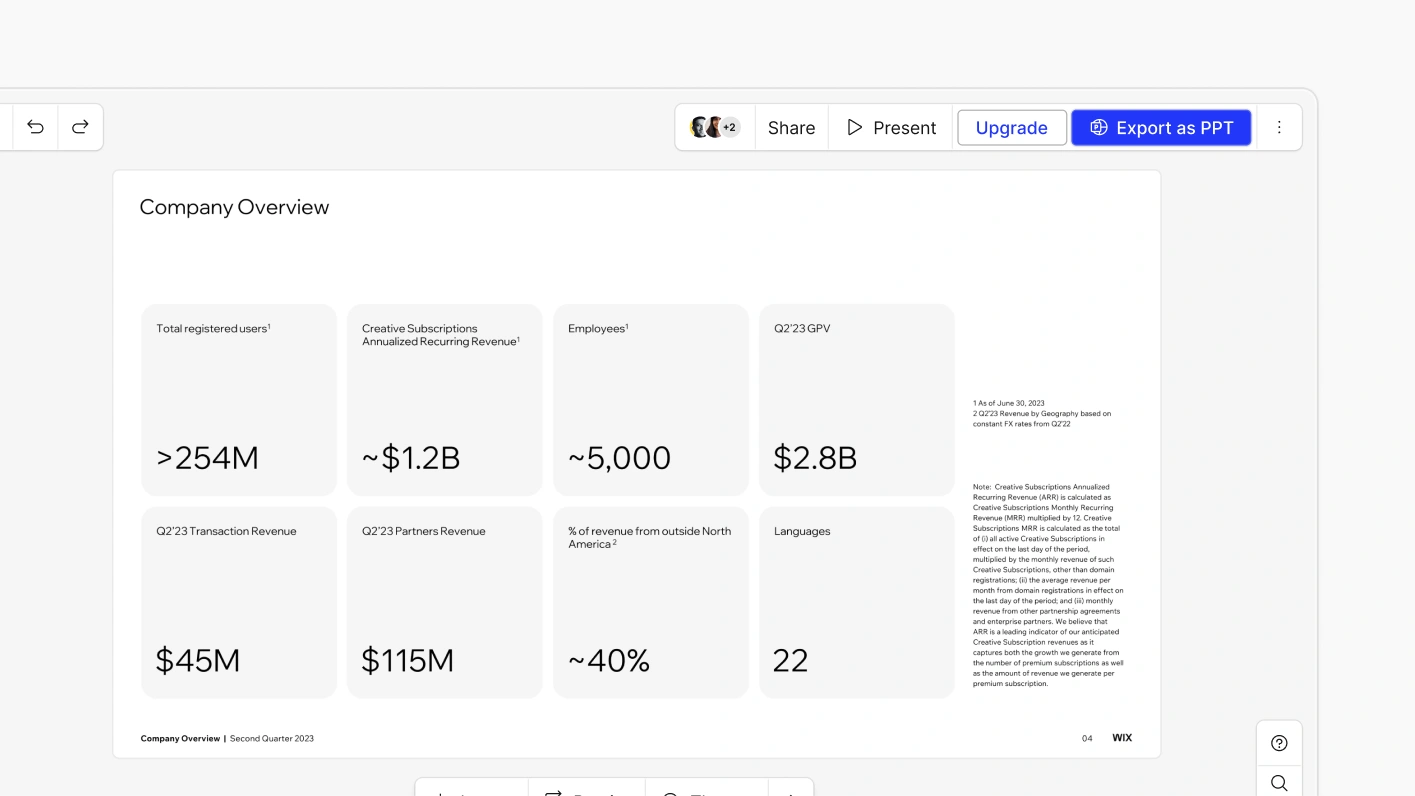Viewport: 1415px width, 796px height.
Task: Open the magnifier search button
Action: coord(1279,783)
